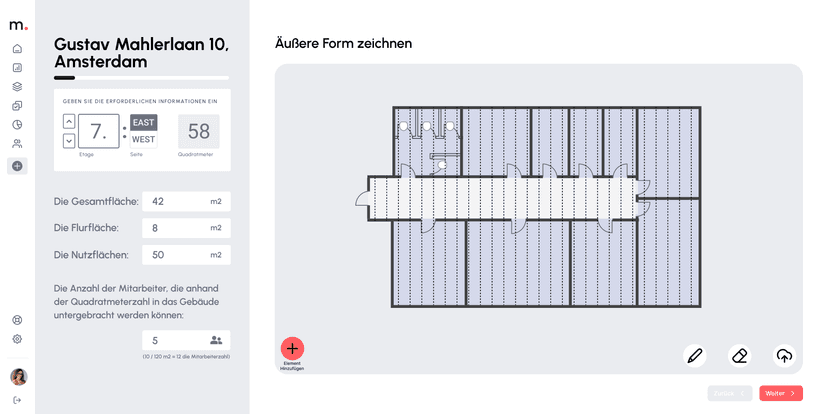
Task: Click the cloud upload icon
Action: click(x=784, y=355)
